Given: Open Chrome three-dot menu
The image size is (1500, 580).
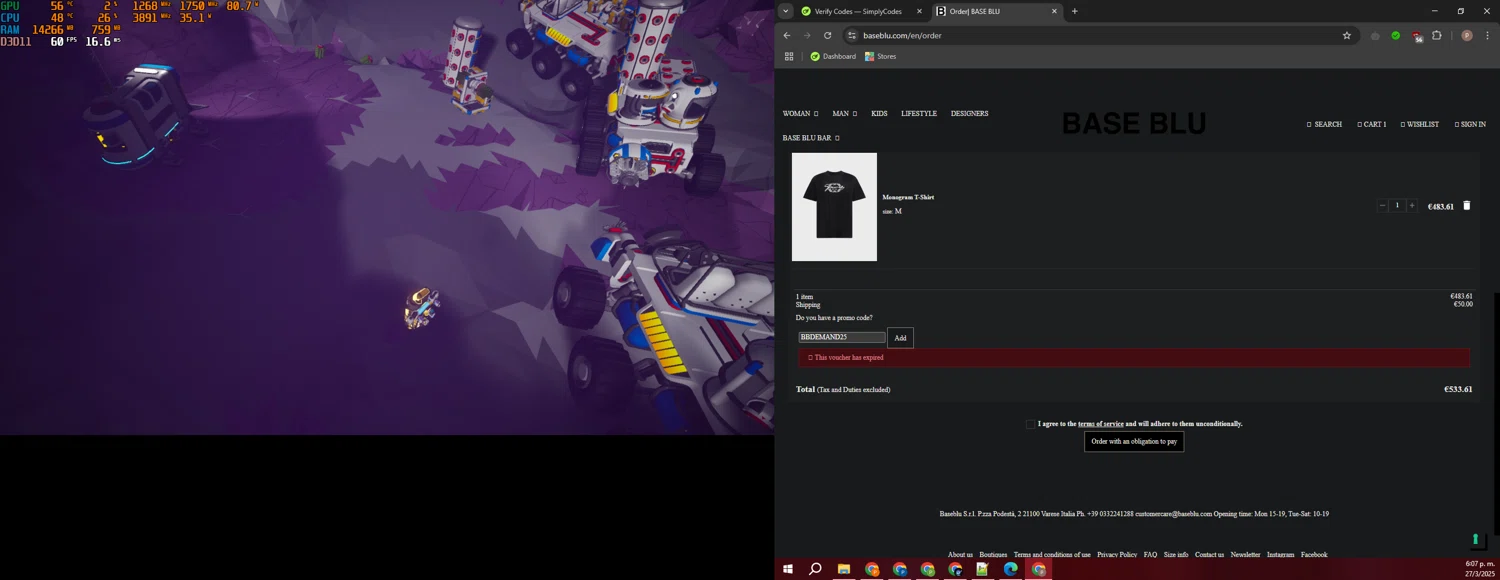Looking at the screenshot, I should [x=1487, y=35].
